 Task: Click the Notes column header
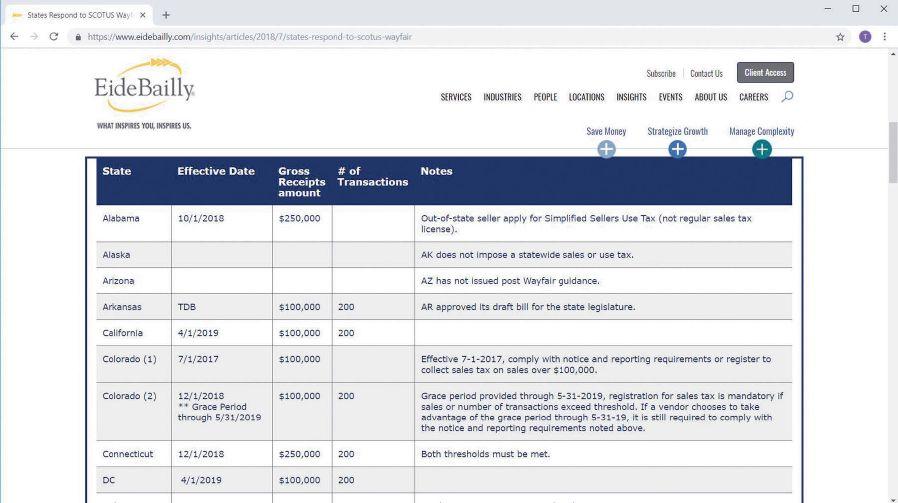pyautogui.click(x=436, y=171)
